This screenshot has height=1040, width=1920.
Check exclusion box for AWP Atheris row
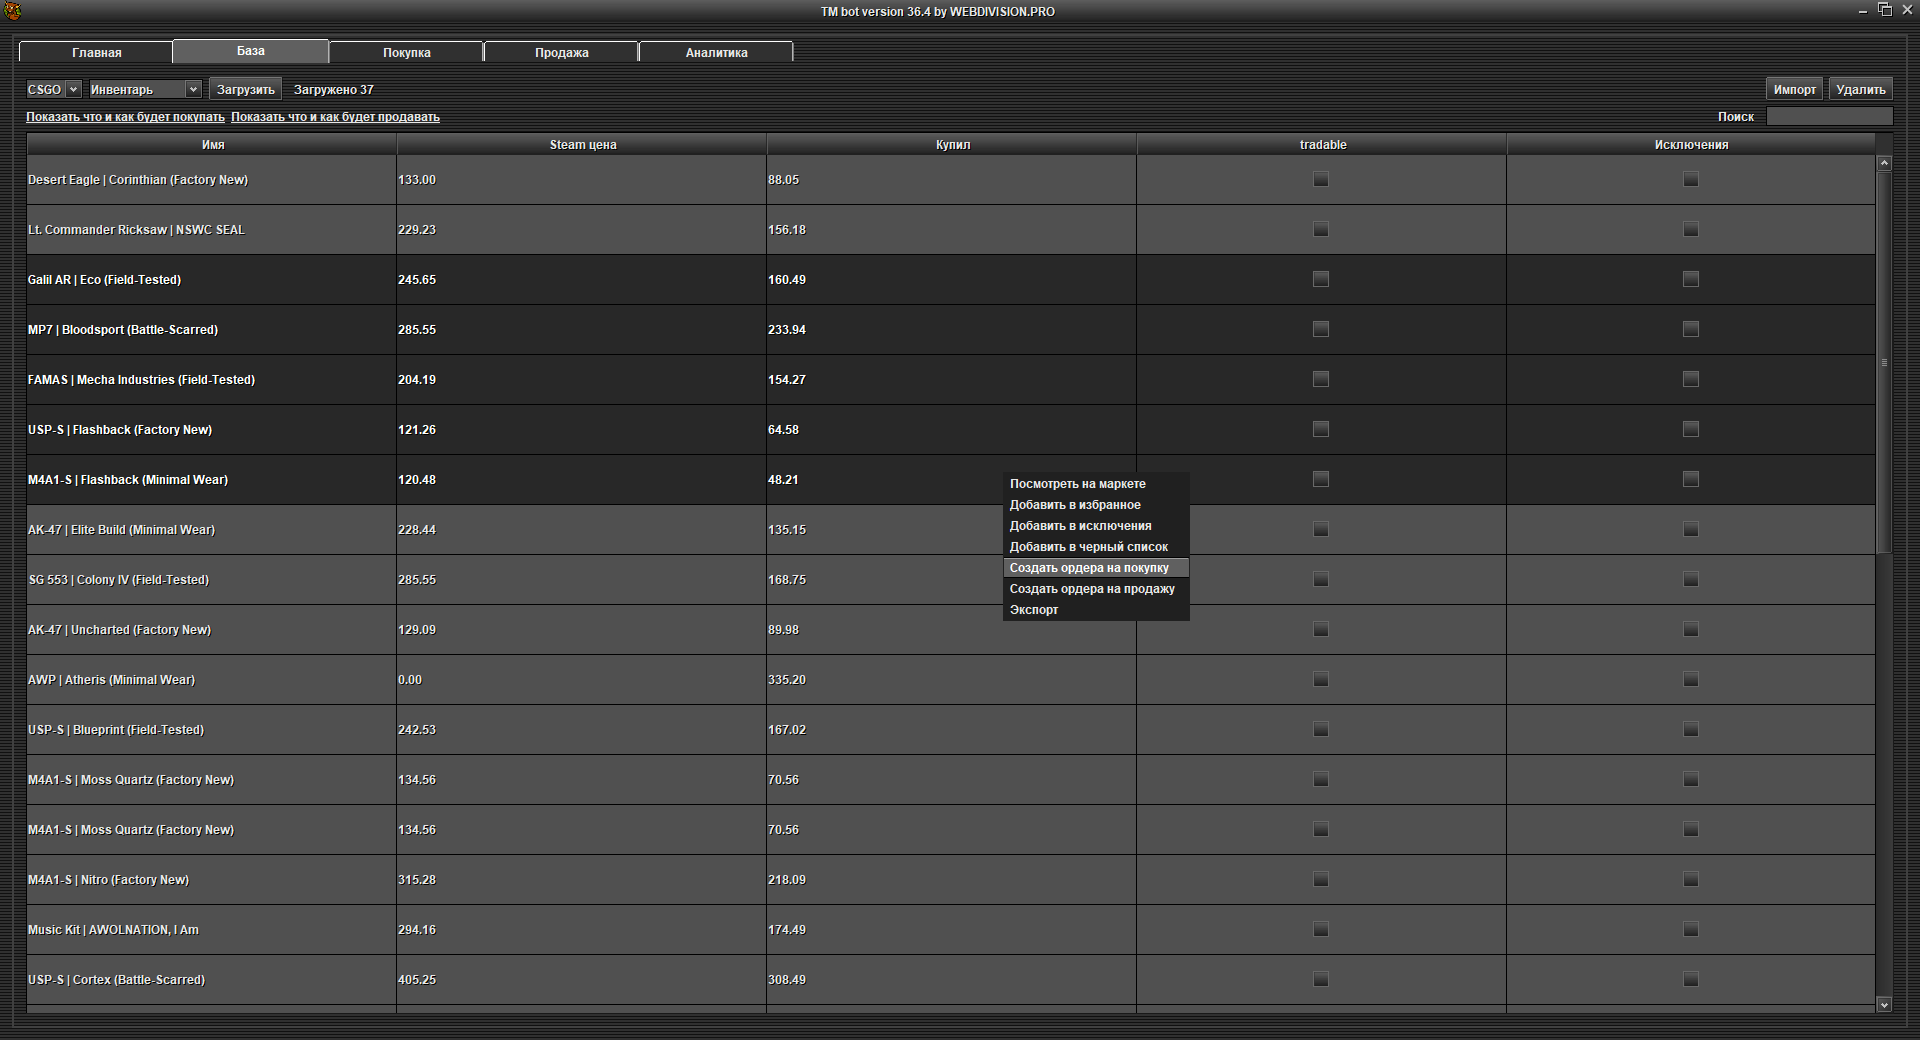click(1691, 680)
